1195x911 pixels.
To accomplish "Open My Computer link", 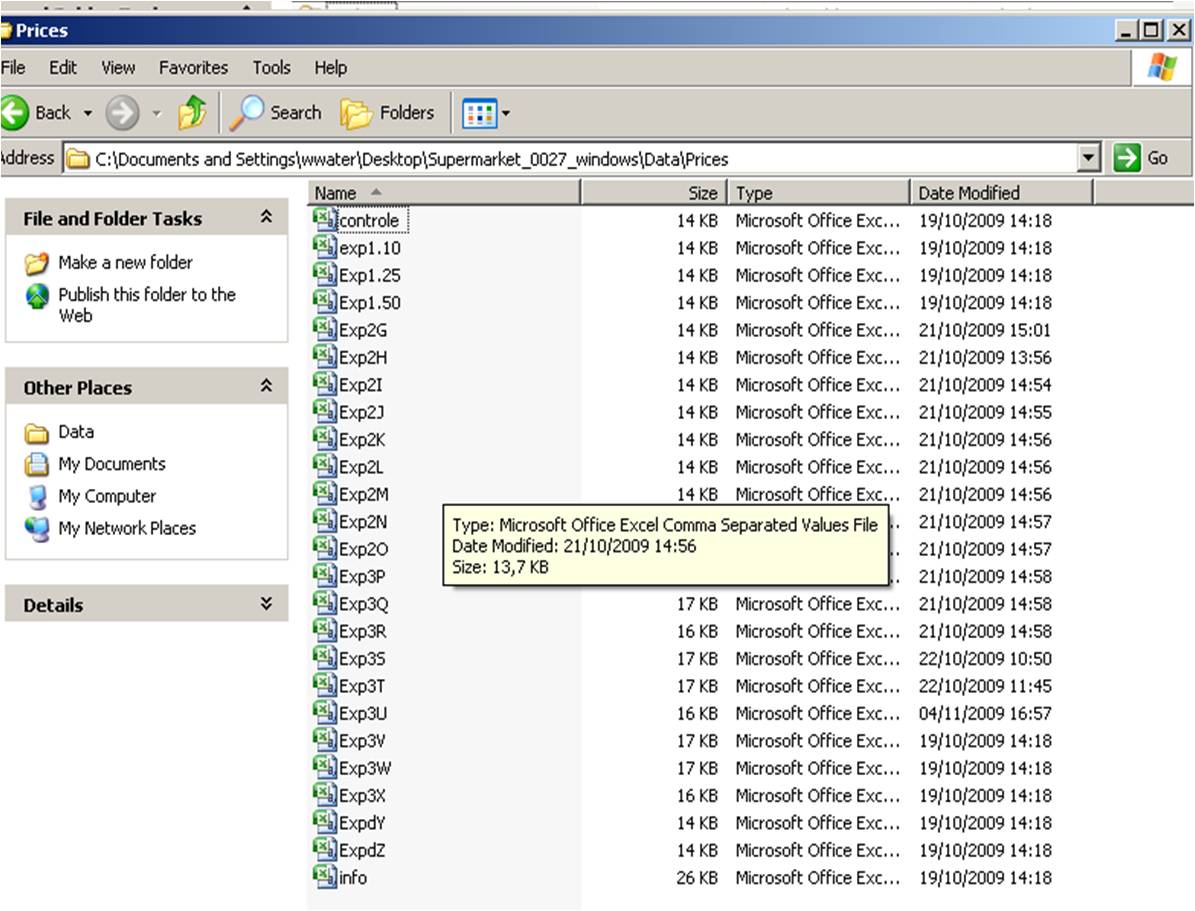I will tap(107, 496).
